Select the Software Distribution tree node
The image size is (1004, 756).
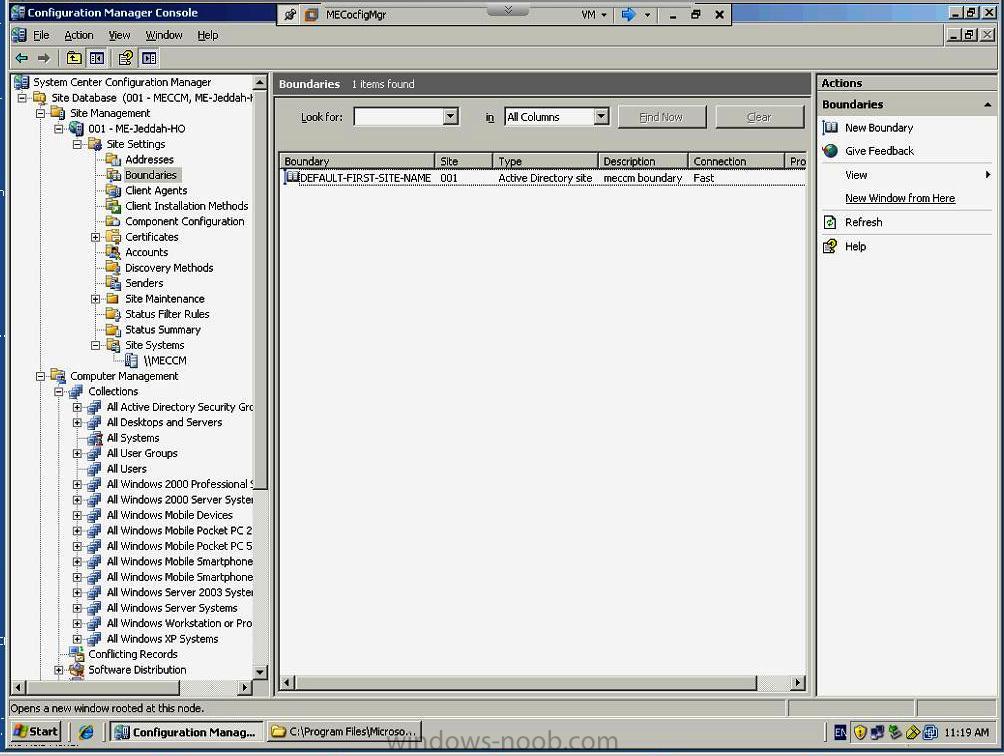137,670
